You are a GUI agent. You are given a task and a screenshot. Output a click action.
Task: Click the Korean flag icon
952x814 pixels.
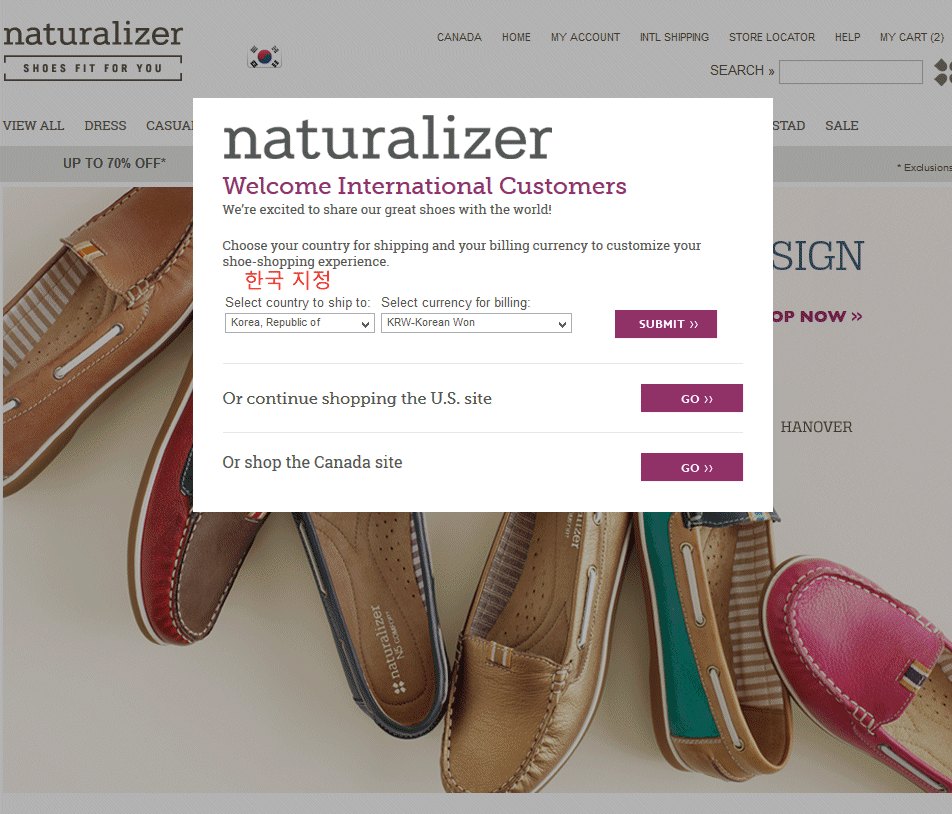point(264,56)
